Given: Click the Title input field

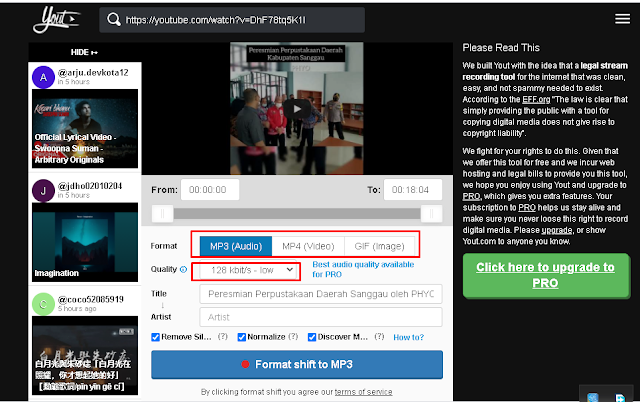Looking at the screenshot, I should point(321,294).
